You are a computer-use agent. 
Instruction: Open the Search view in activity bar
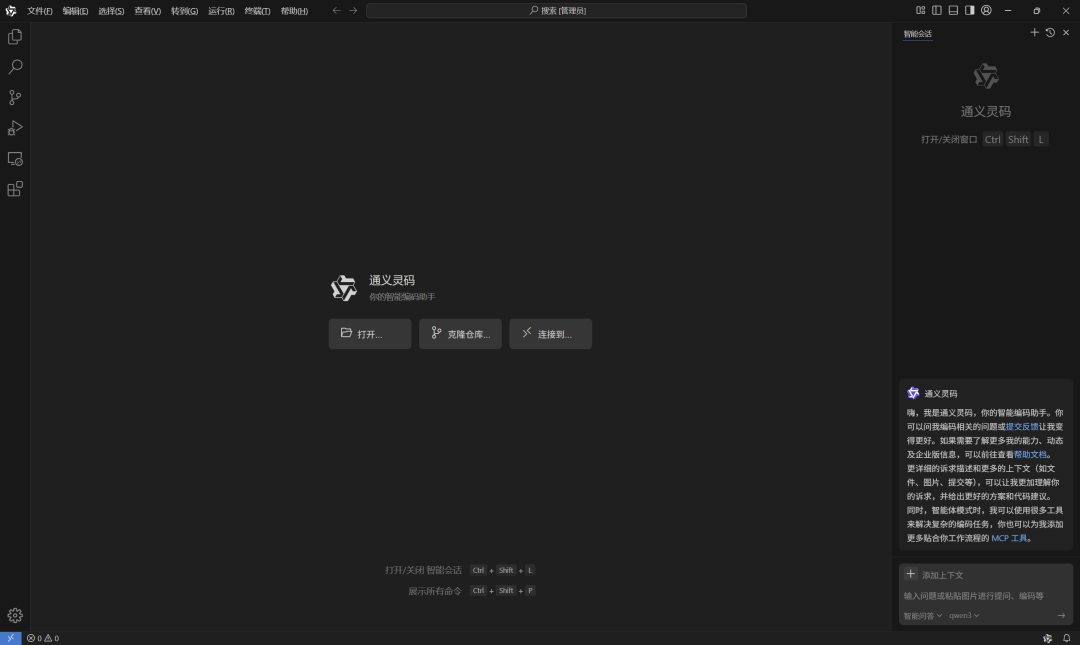[14, 67]
